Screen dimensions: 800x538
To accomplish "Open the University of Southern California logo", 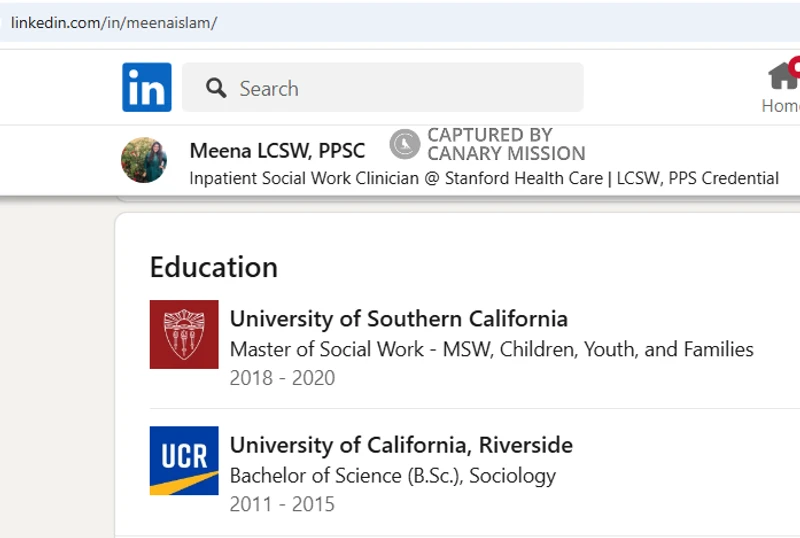I will click(x=184, y=334).
